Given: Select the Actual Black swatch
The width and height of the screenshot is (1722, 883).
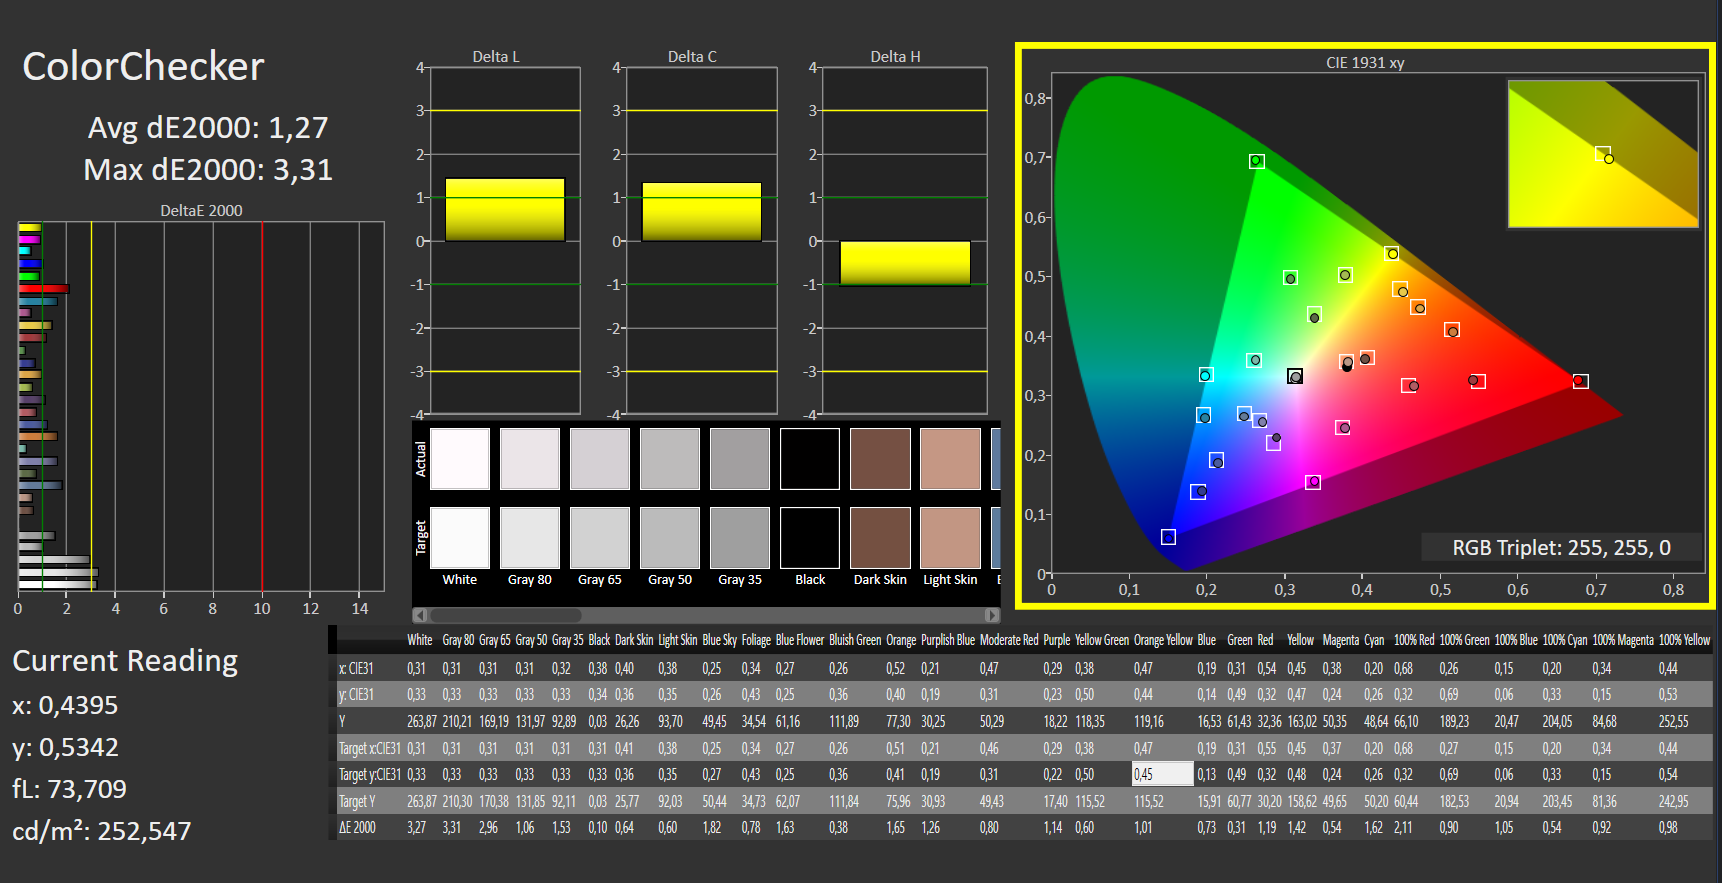Looking at the screenshot, I should pyautogui.click(x=810, y=459).
